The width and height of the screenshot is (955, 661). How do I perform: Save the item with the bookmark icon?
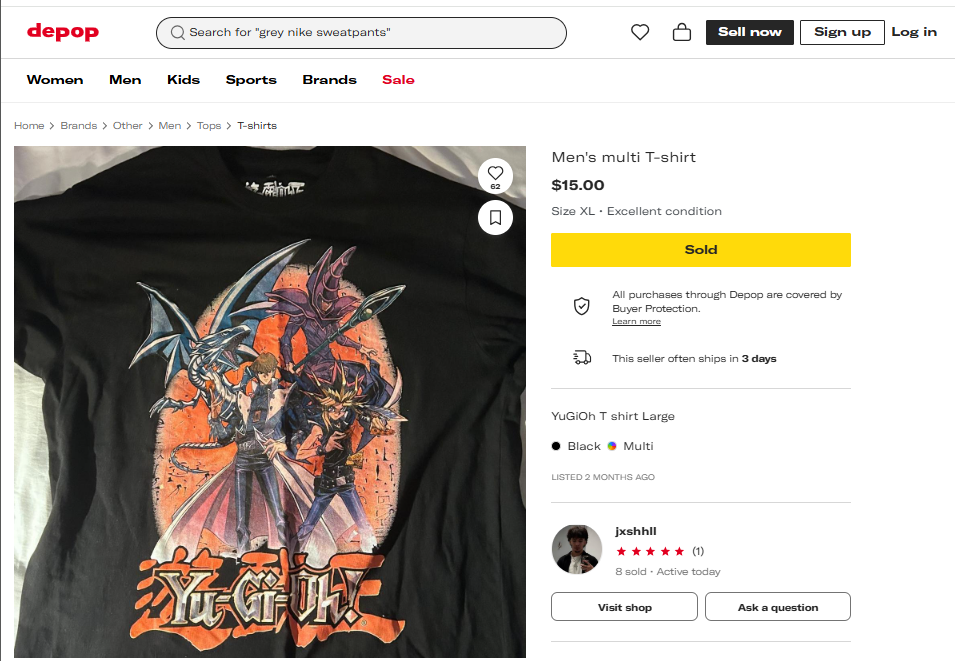tap(495, 217)
